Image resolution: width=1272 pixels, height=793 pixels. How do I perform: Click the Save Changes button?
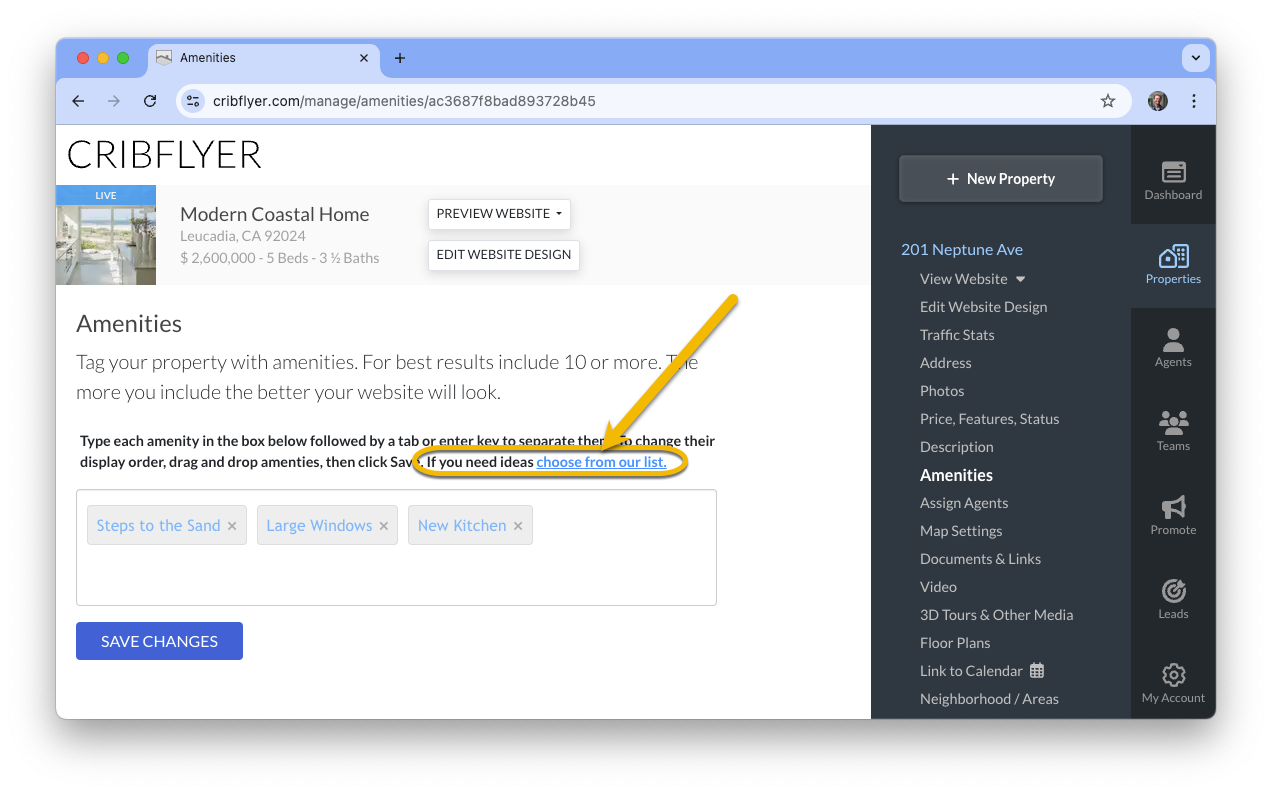coord(159,641)
